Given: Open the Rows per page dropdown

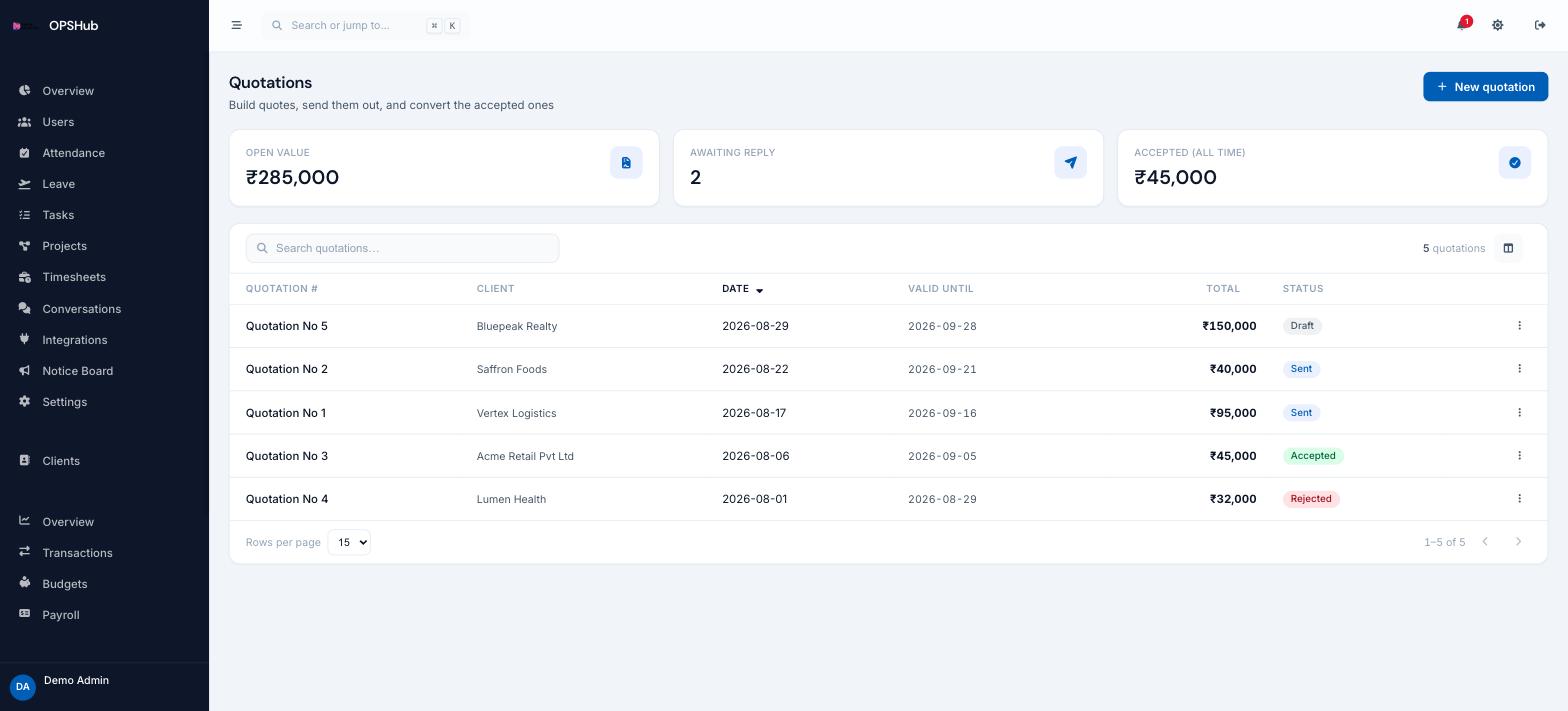Looking at the screenshot, I should tap(349, 542).
